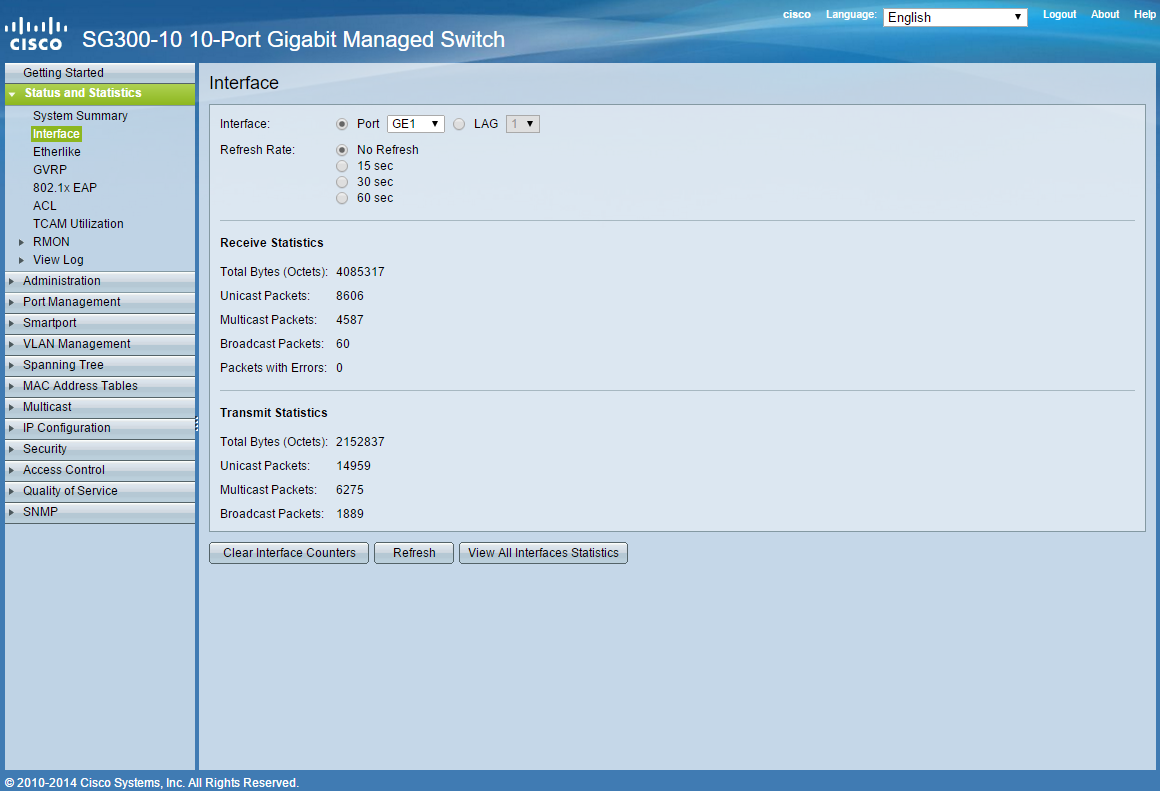Image resolution: width=1160 pixels, height=791 pixels.
Task: Expand the View Log tree node
Action: pos(21,260)
